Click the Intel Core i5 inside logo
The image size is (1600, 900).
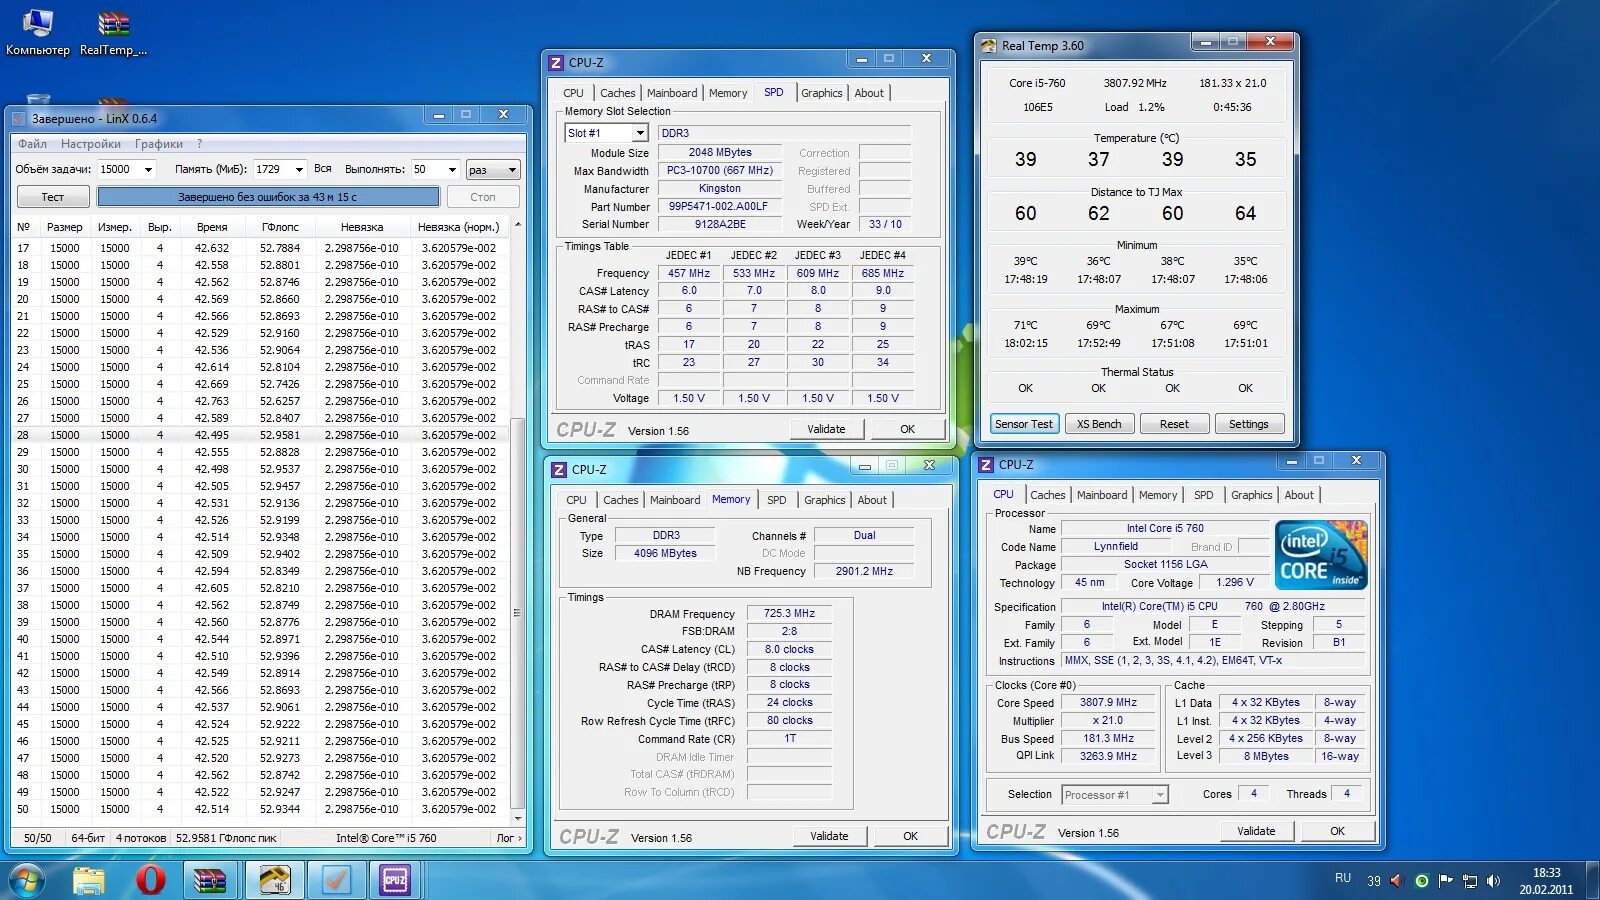point(1321,555)
